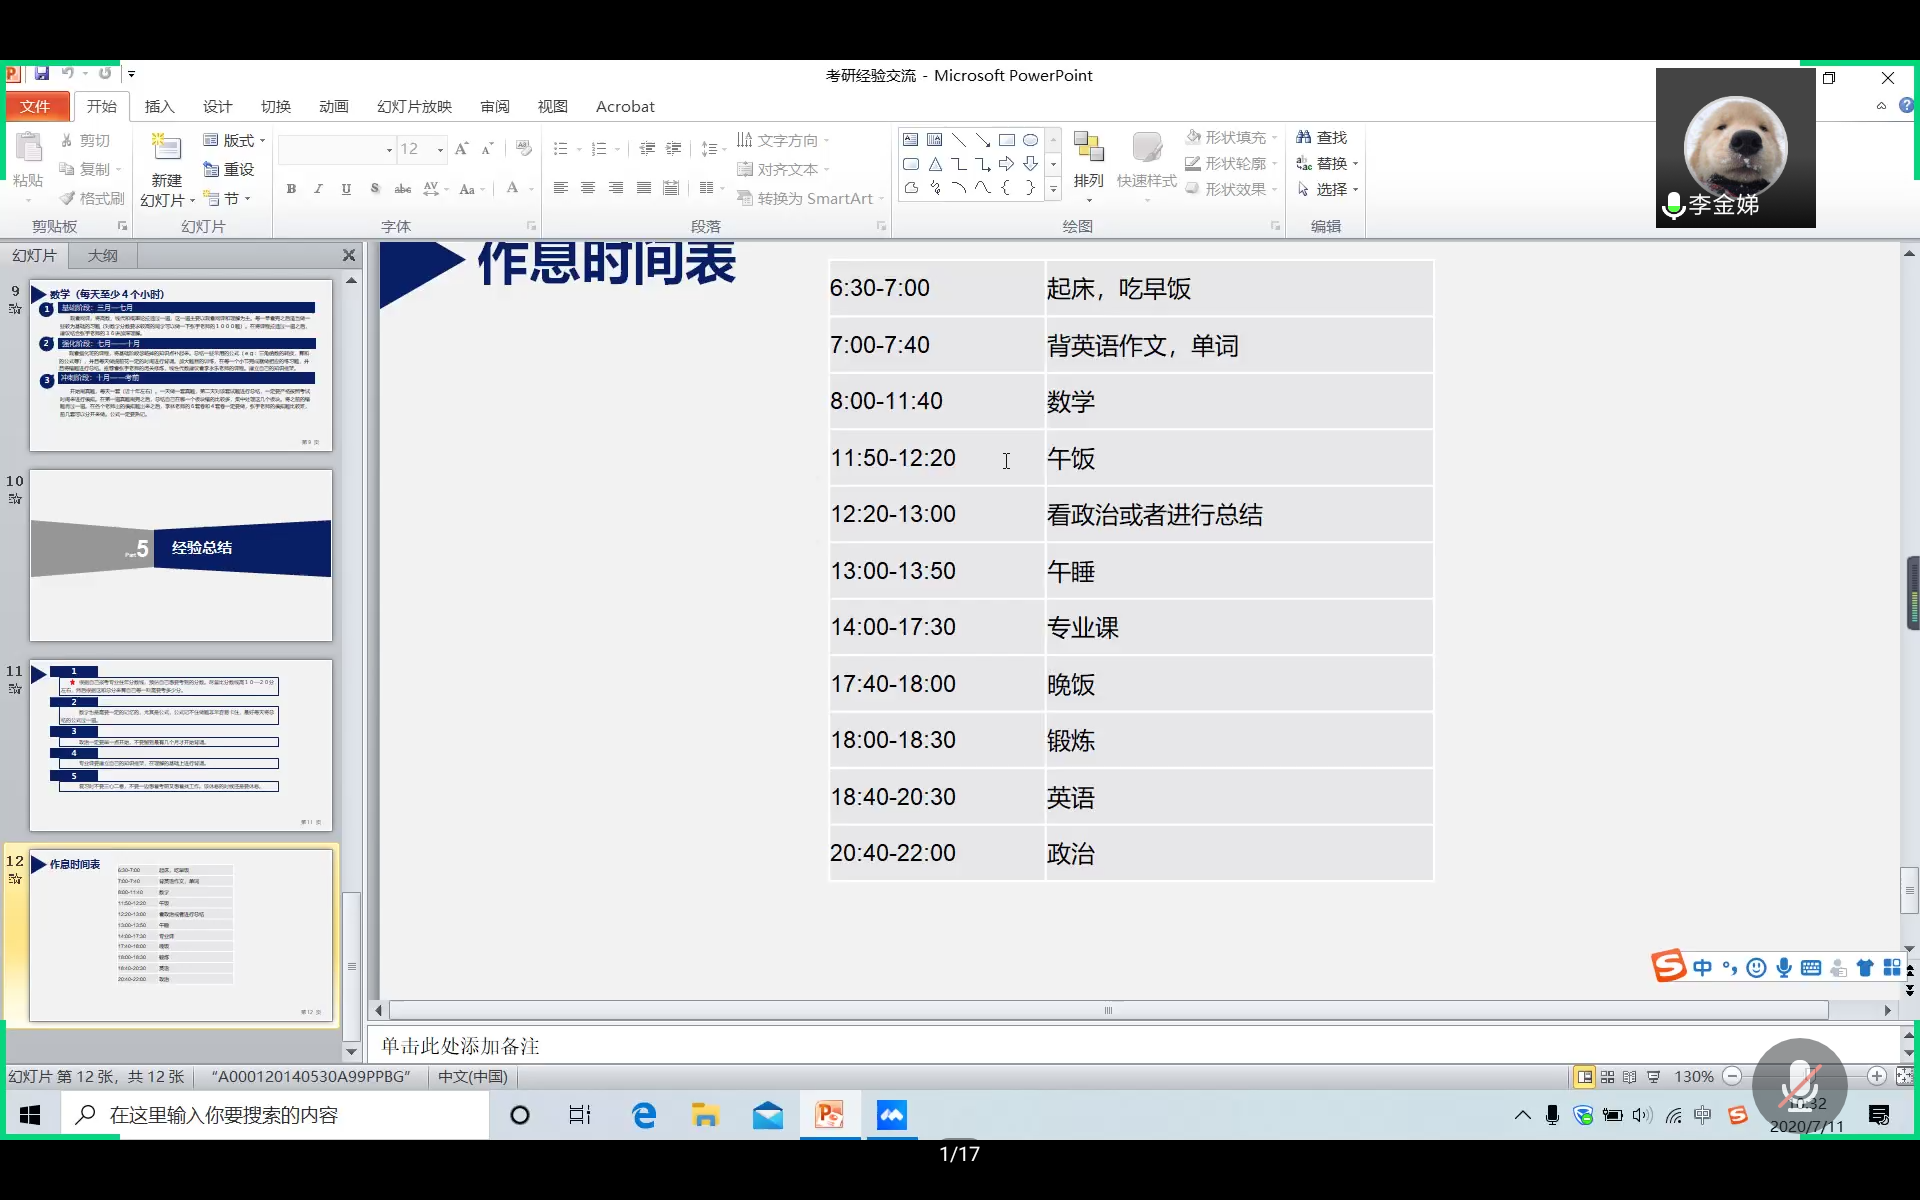Switch to Slide Sorter view icon
Screen dimensions: 1920x1200
point(1607,1077)
